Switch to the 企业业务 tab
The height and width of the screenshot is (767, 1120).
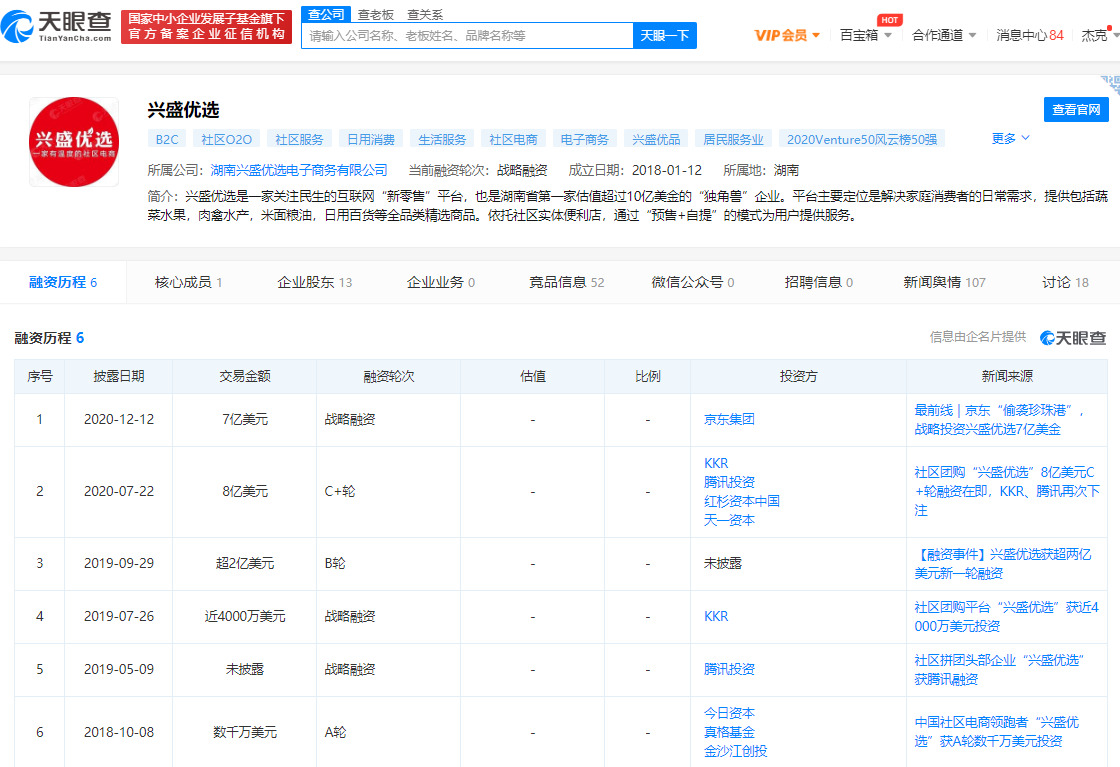[x=441, y=282]
